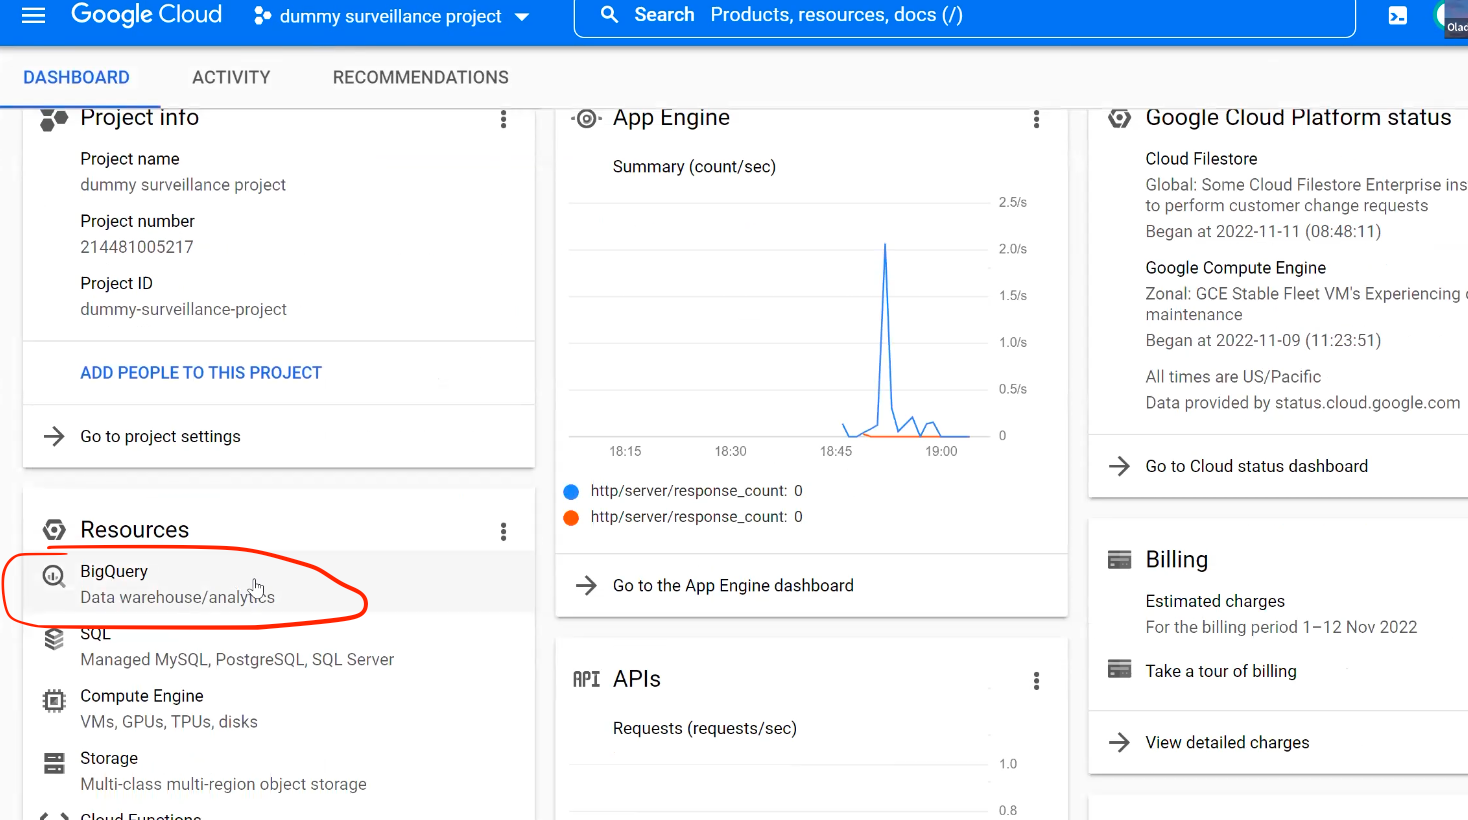
Task: Click the Estimated charges label
Action: coord(1215,601)
